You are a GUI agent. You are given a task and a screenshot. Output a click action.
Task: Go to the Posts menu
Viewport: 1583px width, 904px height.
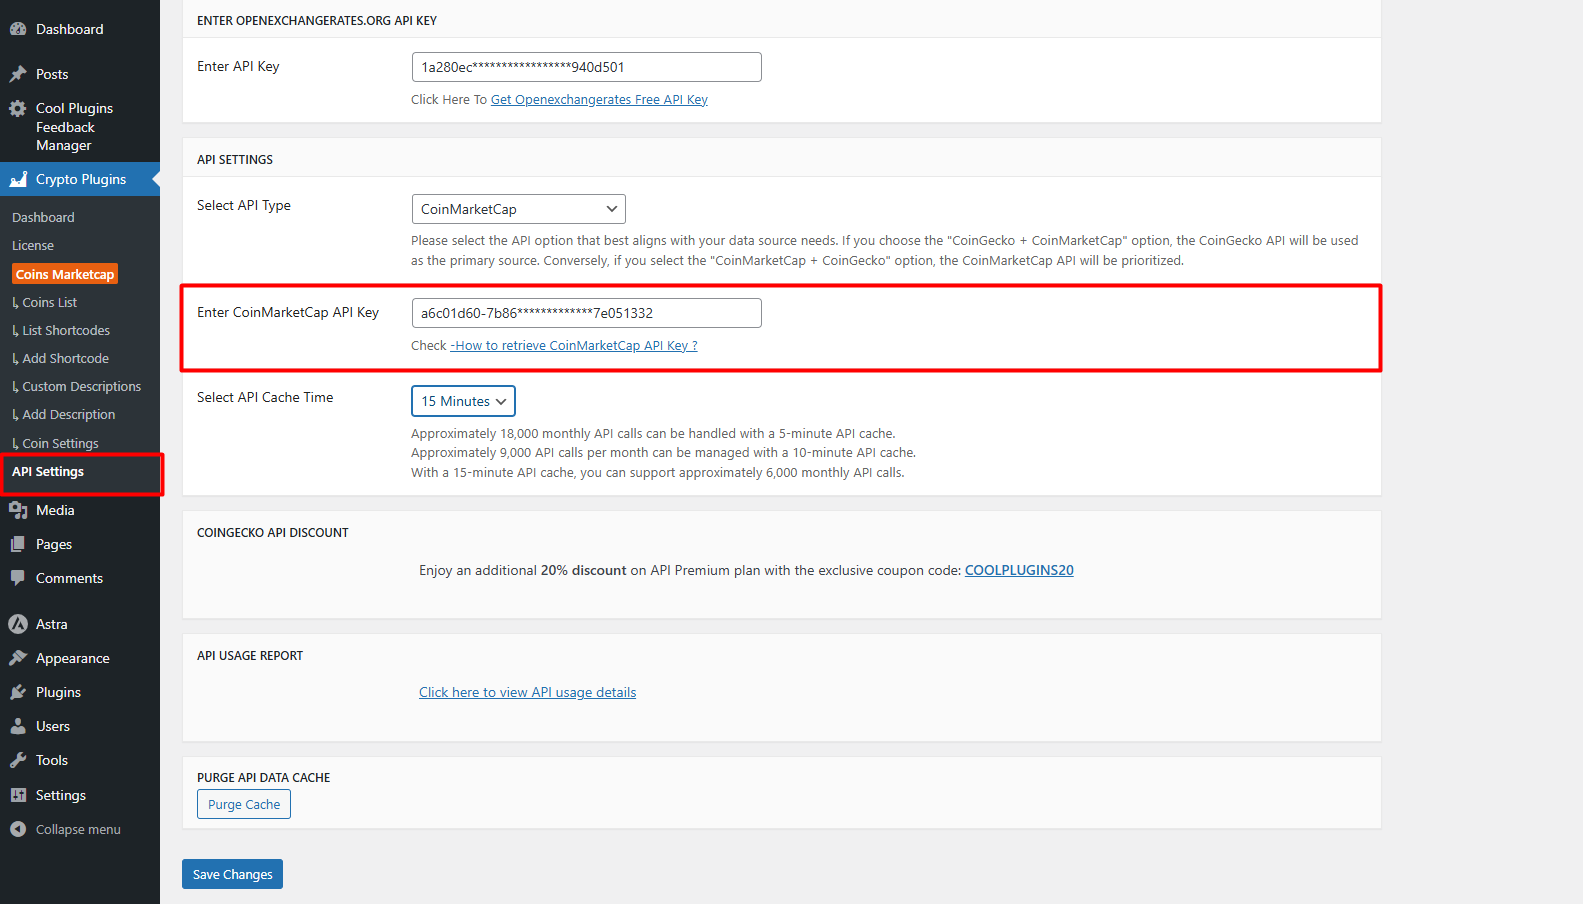(x=52, y=74)
